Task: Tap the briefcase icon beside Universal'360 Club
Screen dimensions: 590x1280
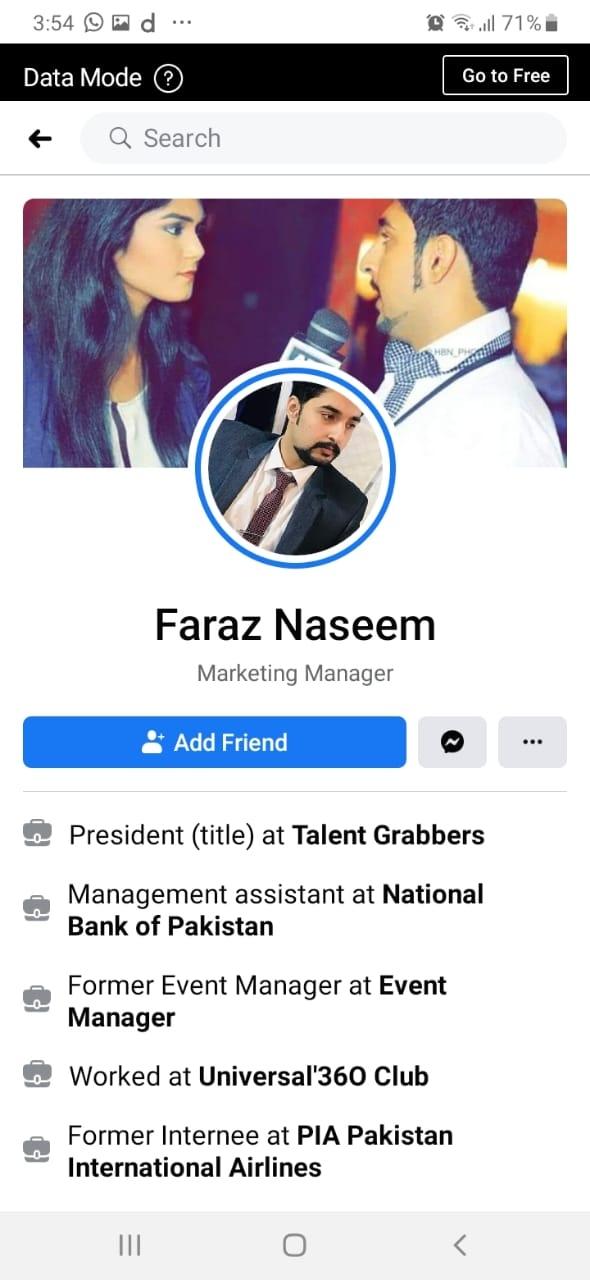Action: (37, 1075)
